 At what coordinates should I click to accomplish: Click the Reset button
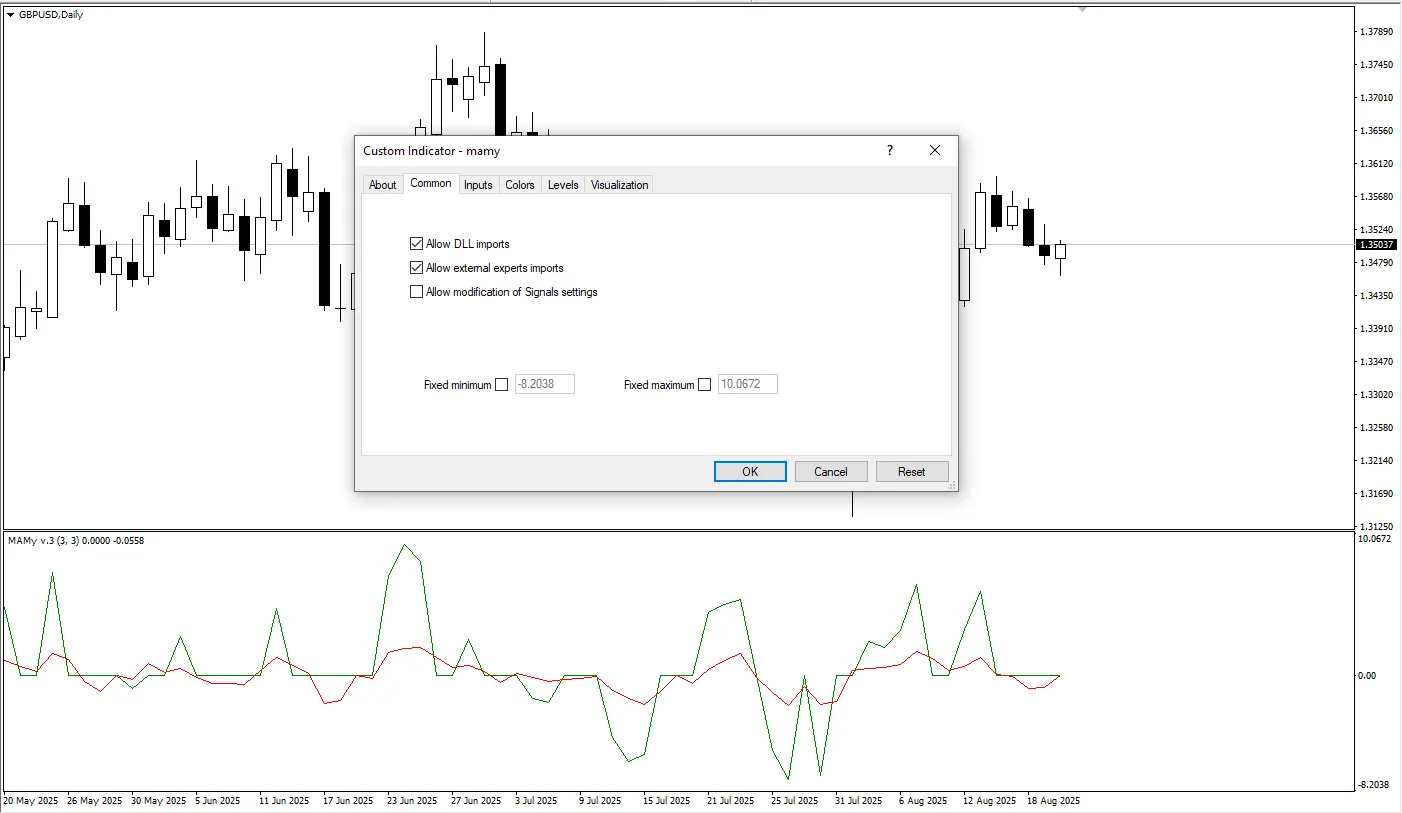coord(911,472)
